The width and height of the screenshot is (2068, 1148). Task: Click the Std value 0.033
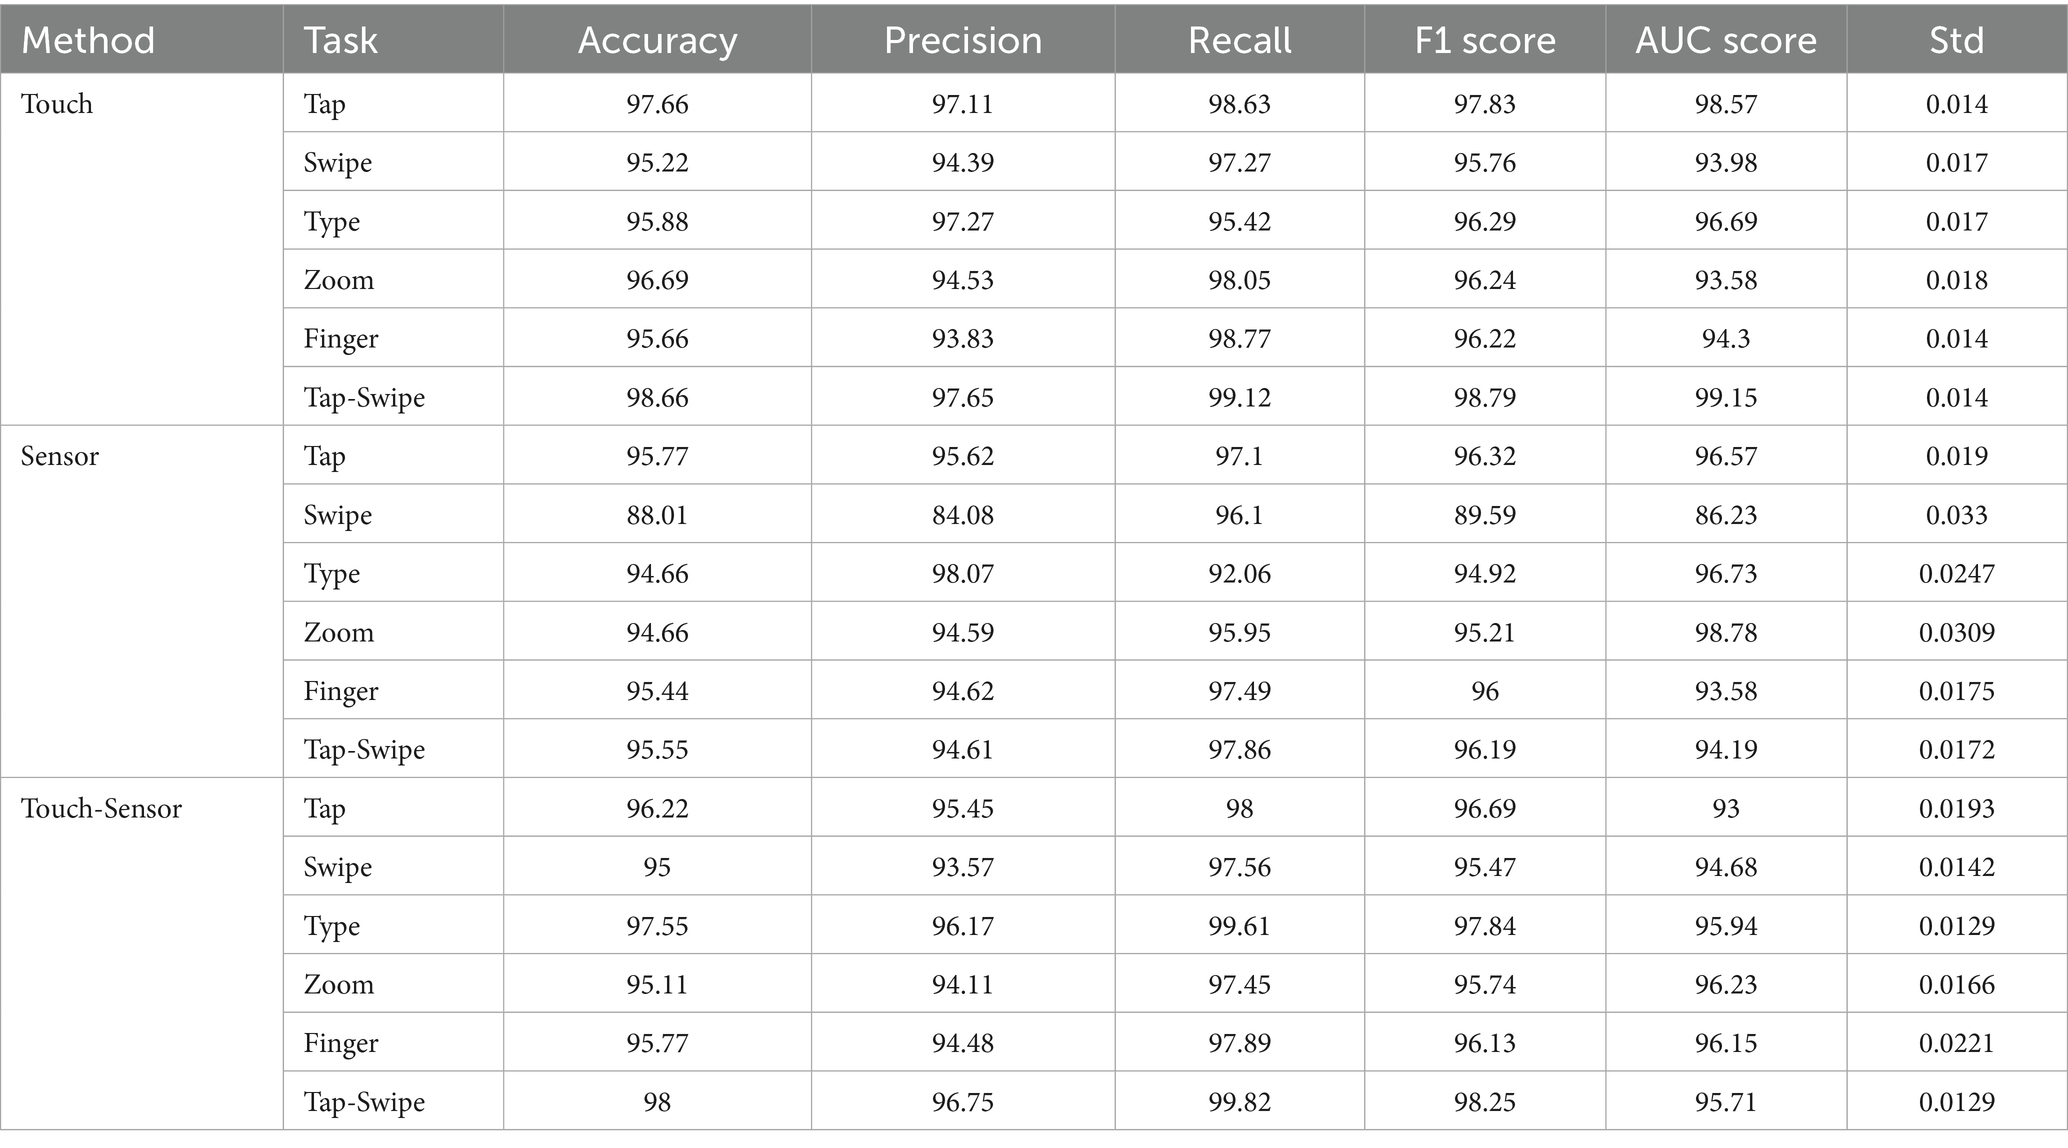coord(1956,515)
